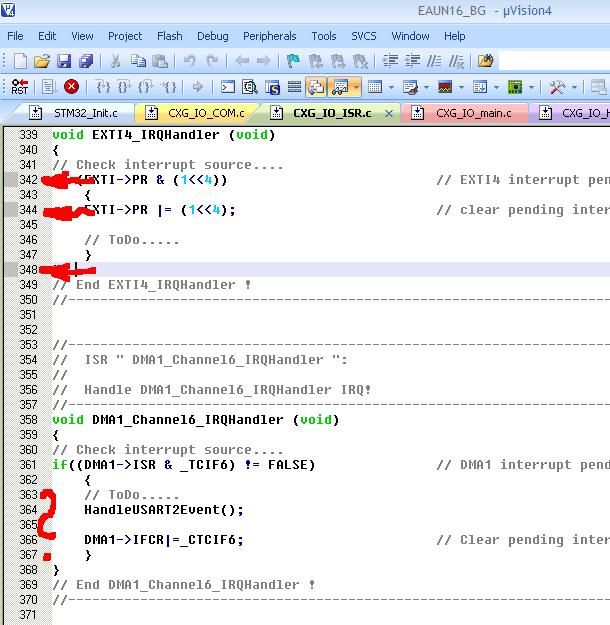The image size is (610, 625).
Task: Go to the previous bookmark icon
Action: 316,61
